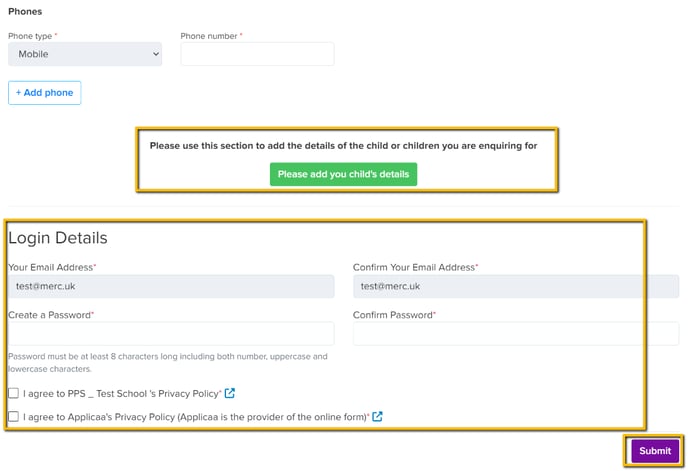688x471 pixels.
Task: Click Your Email Address field
Action: pos(171,286)
